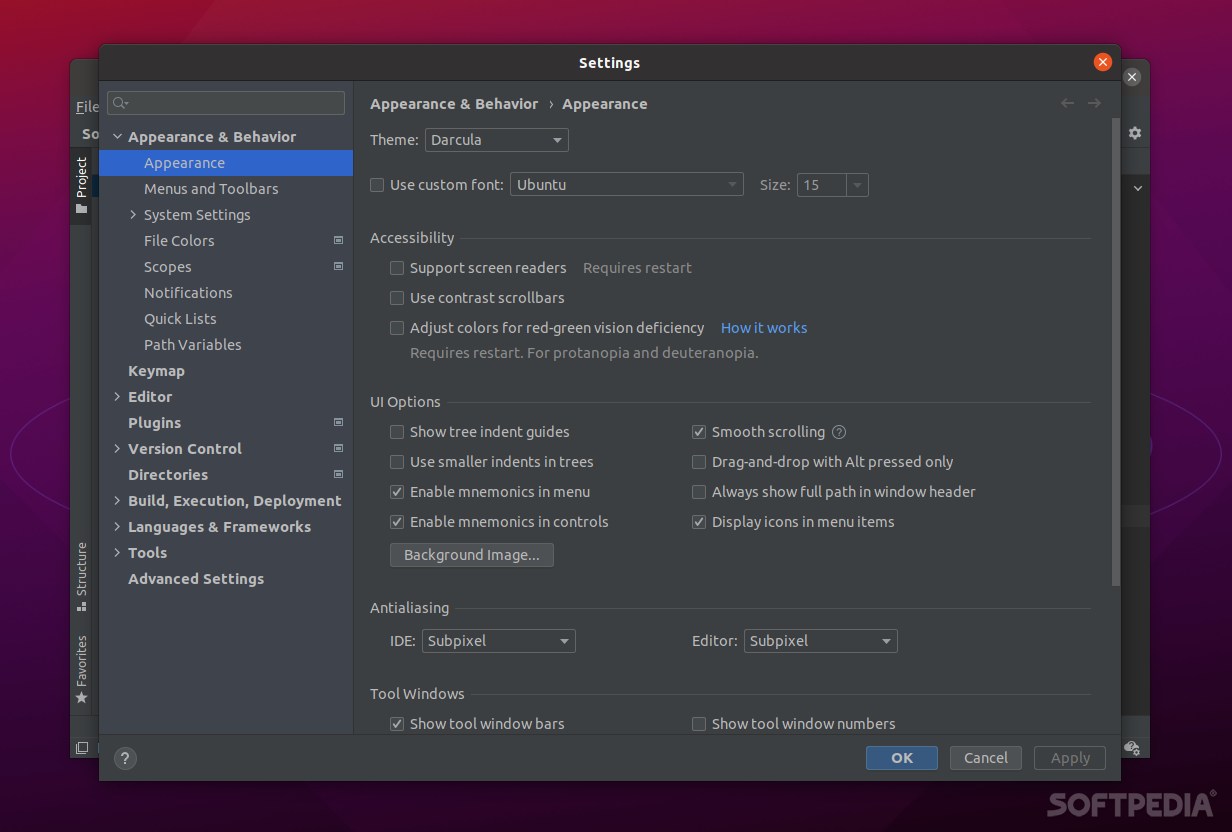
Task: Enable Show tree indent guides
Action: [397, 432]
